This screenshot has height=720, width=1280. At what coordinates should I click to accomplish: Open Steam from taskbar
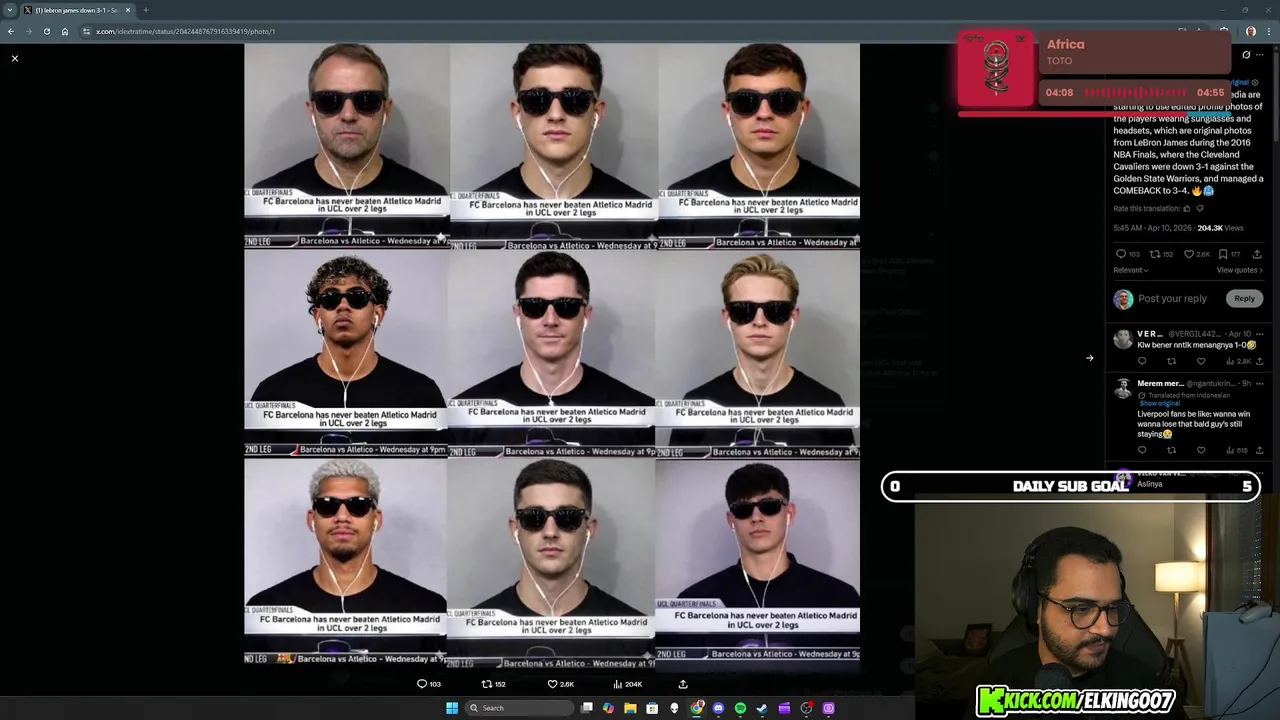(762, 708)
